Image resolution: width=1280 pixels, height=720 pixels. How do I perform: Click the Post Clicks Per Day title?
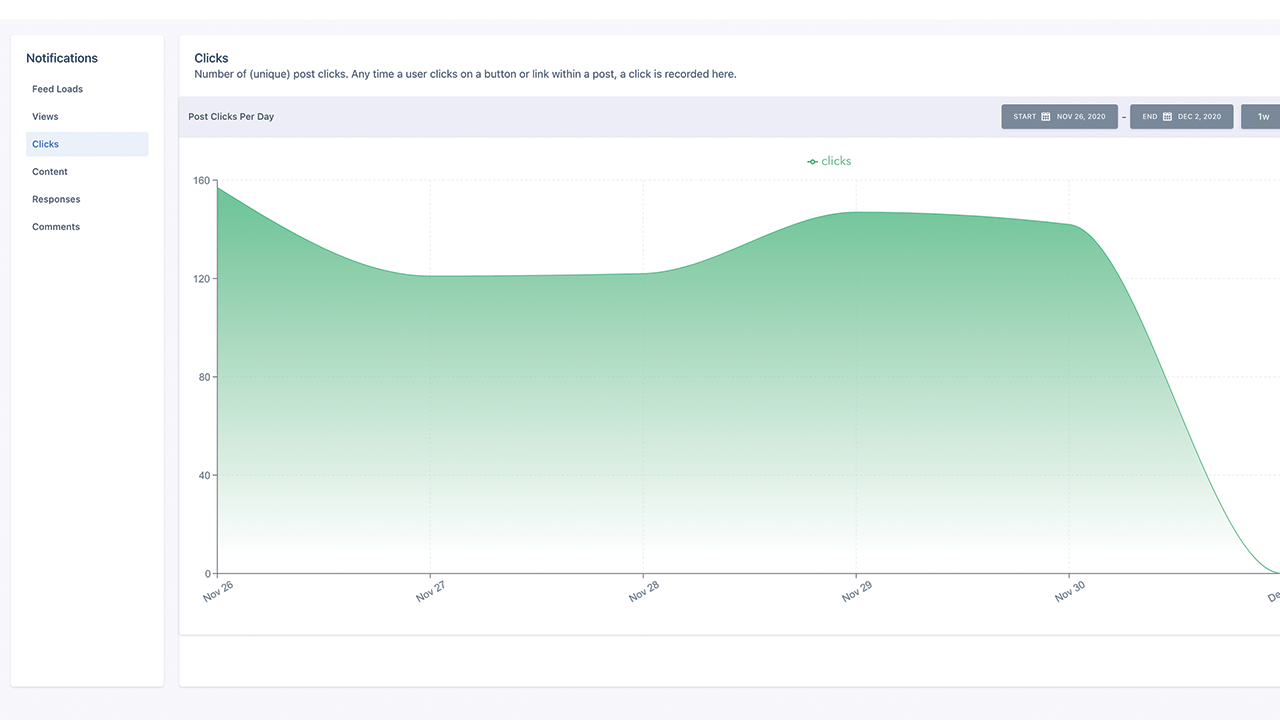pyautogui.click(x=231, y=117)
